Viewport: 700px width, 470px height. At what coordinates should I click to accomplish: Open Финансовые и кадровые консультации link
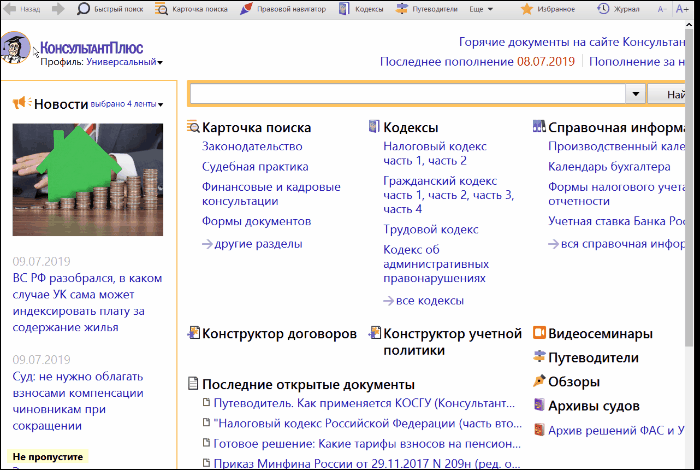[271, 194]
